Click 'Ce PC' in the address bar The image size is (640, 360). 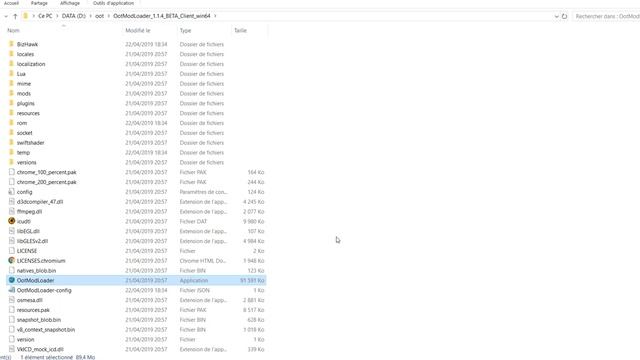45,16
